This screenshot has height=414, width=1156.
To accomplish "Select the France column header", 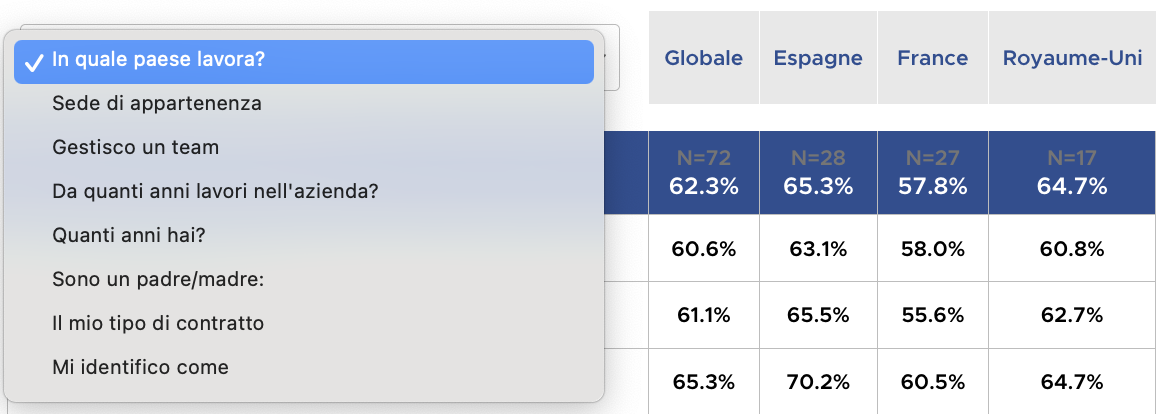I will click(x=933, y=58).
